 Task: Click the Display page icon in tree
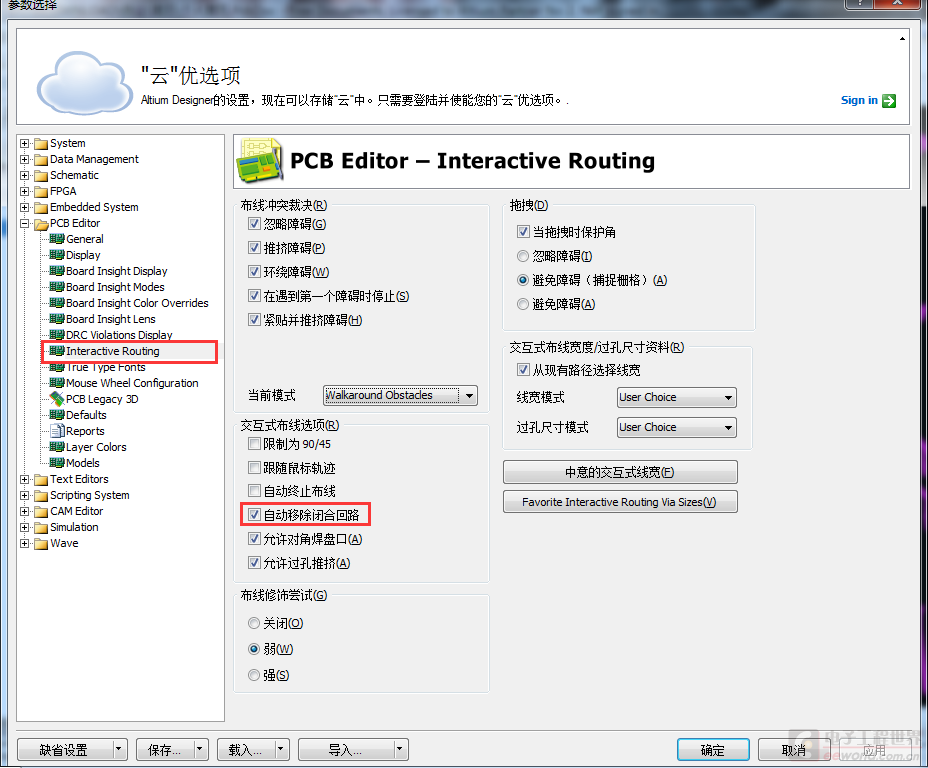(57, 255)
